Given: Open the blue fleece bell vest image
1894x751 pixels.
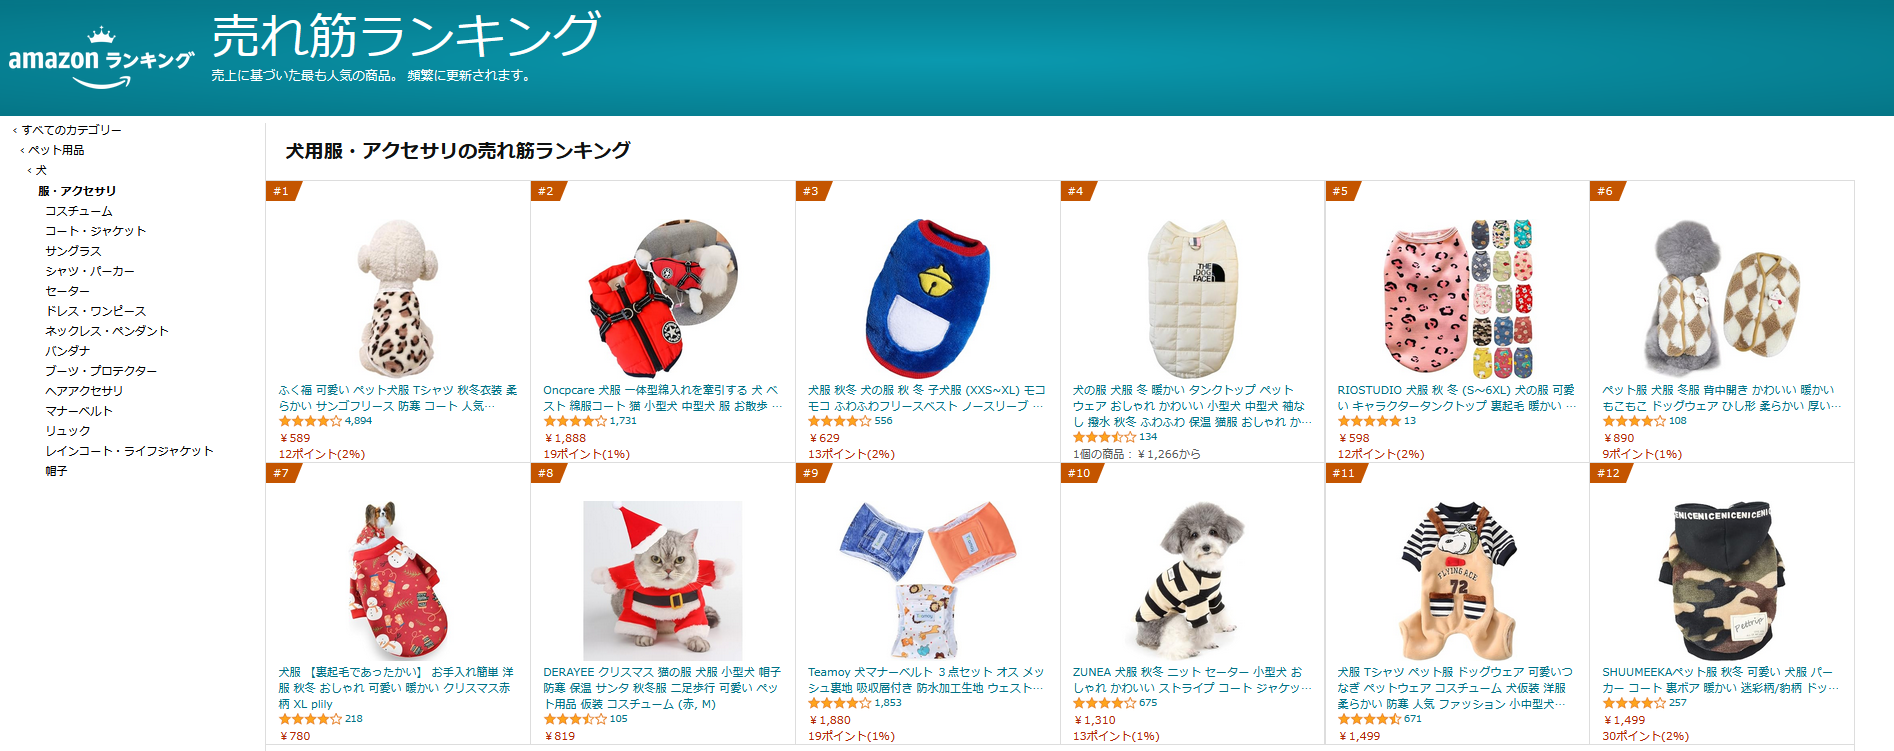Looking at the screenshot, I should tap(927, 298).
